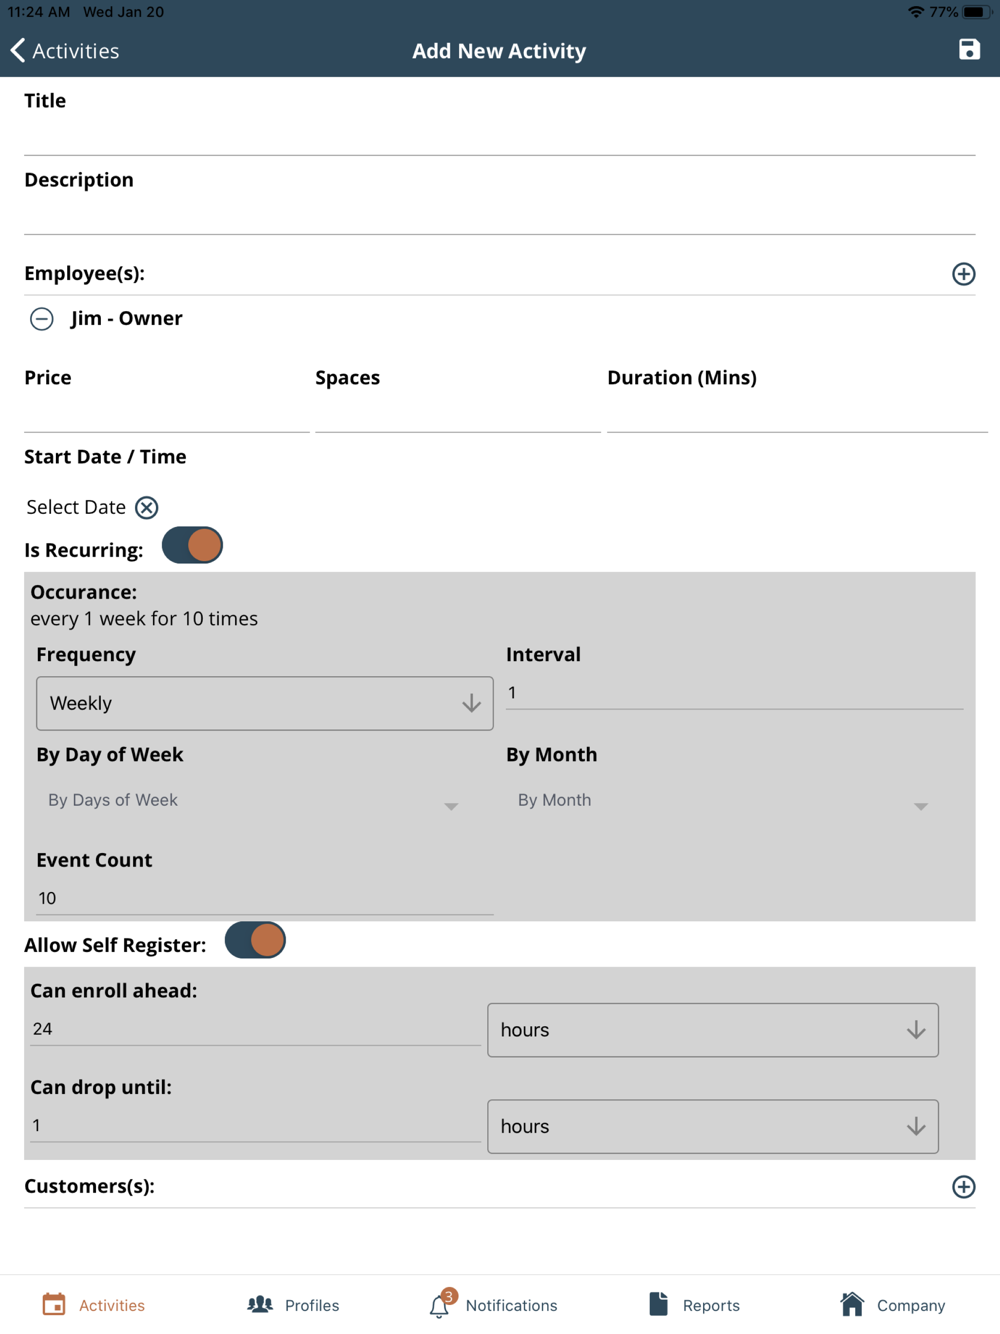
Task: Open the Weekly frequency dropdown
Action: tap(264, 703)
